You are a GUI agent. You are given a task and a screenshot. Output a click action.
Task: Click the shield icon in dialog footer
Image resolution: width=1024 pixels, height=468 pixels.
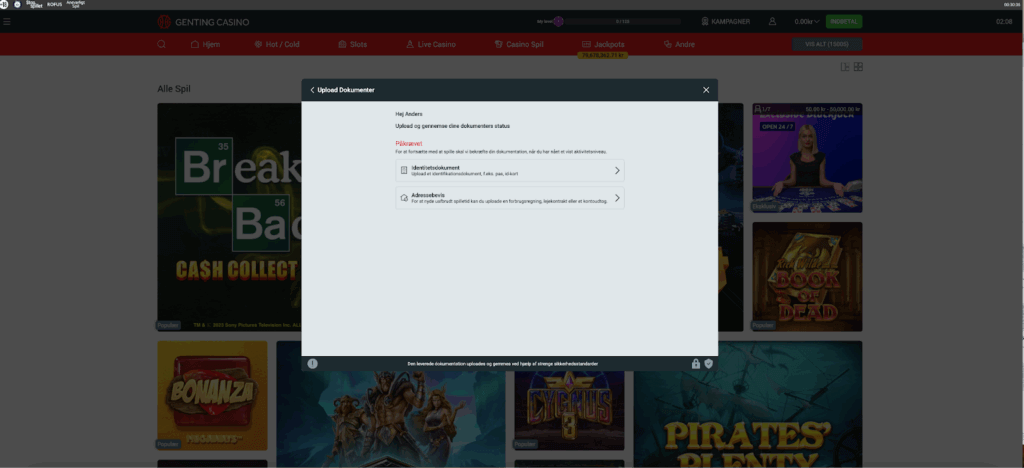click(709, 364)
